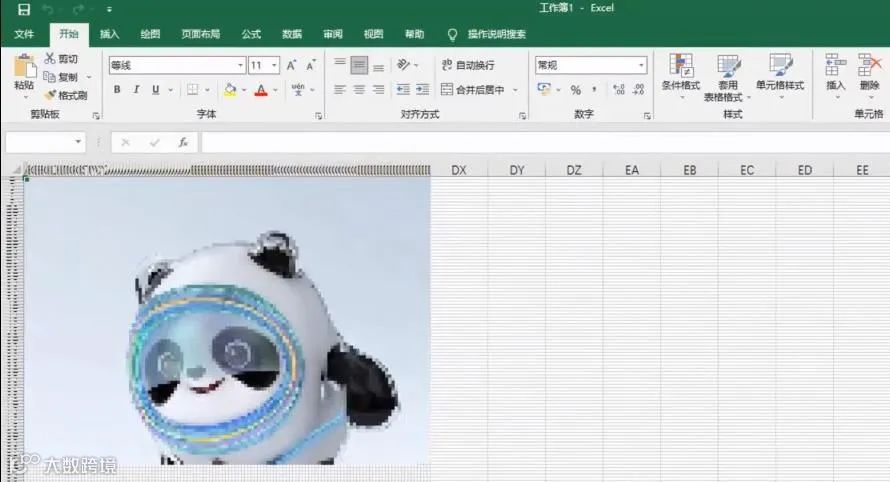
Task: Switch to the 审阅 ribbon tab
Action: (x=333, y=34)
